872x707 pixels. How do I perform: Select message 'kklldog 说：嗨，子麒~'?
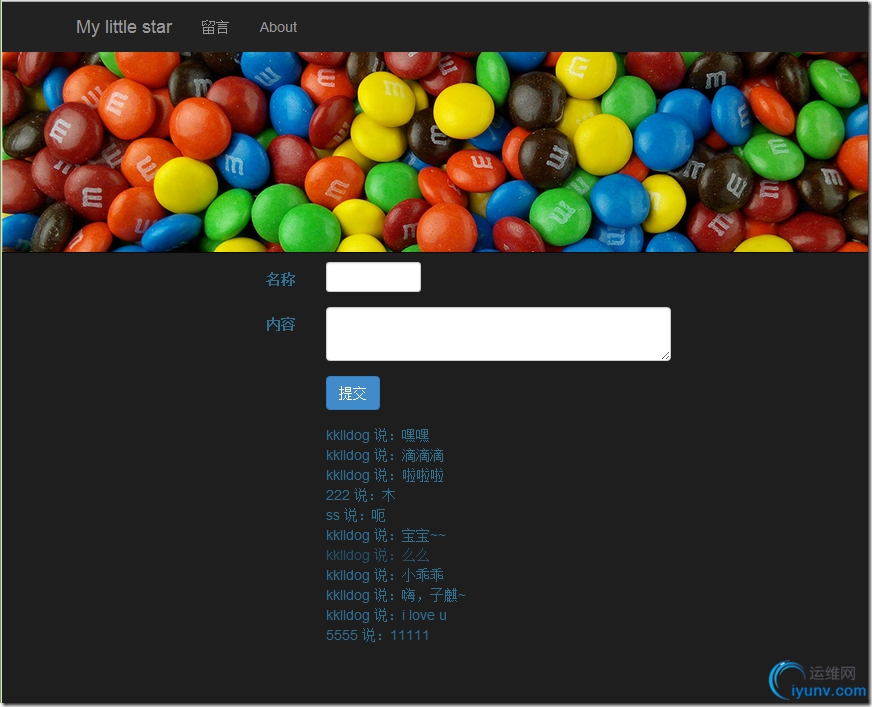(x=396, y=595)
